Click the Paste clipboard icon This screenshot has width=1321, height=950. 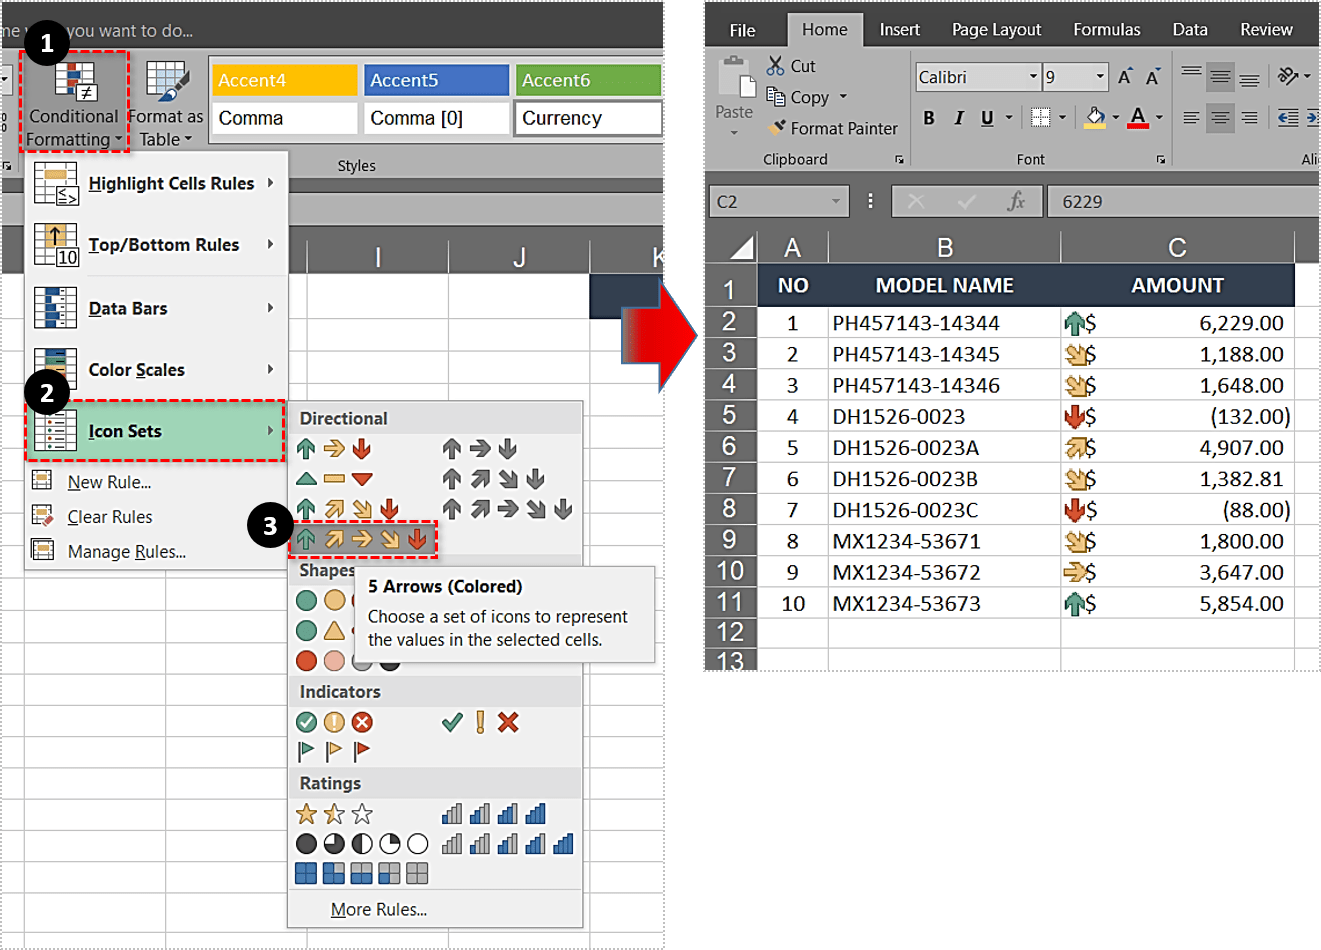click(734, 80)
